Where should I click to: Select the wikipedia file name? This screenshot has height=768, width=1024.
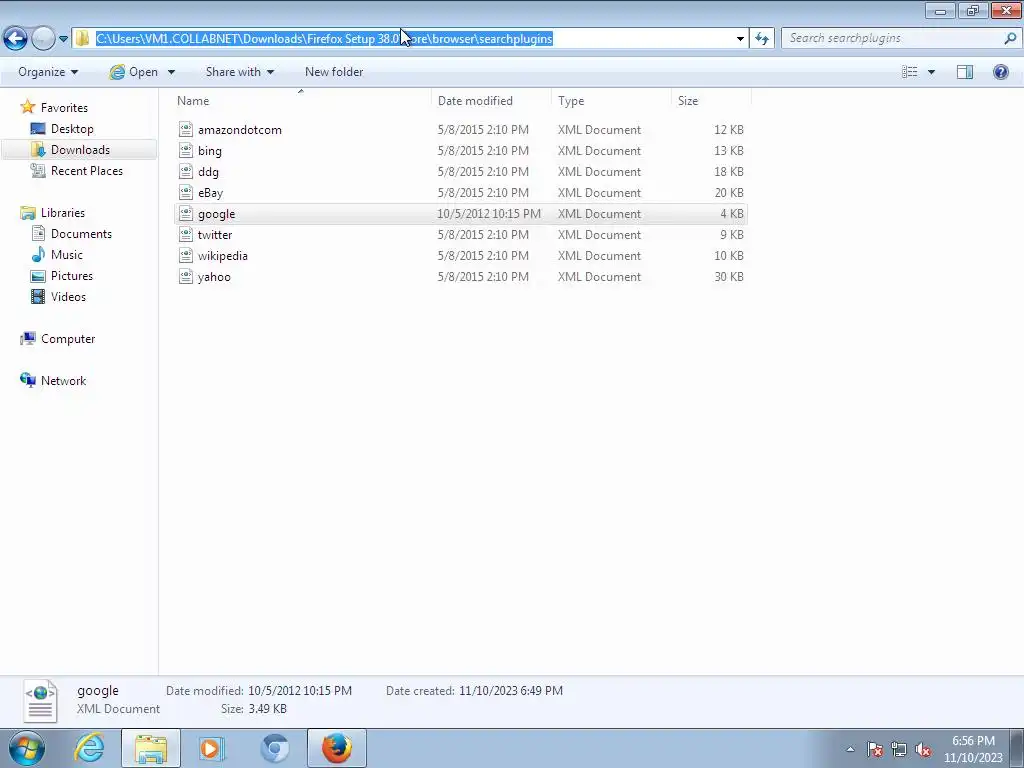(x=223, y=255)
